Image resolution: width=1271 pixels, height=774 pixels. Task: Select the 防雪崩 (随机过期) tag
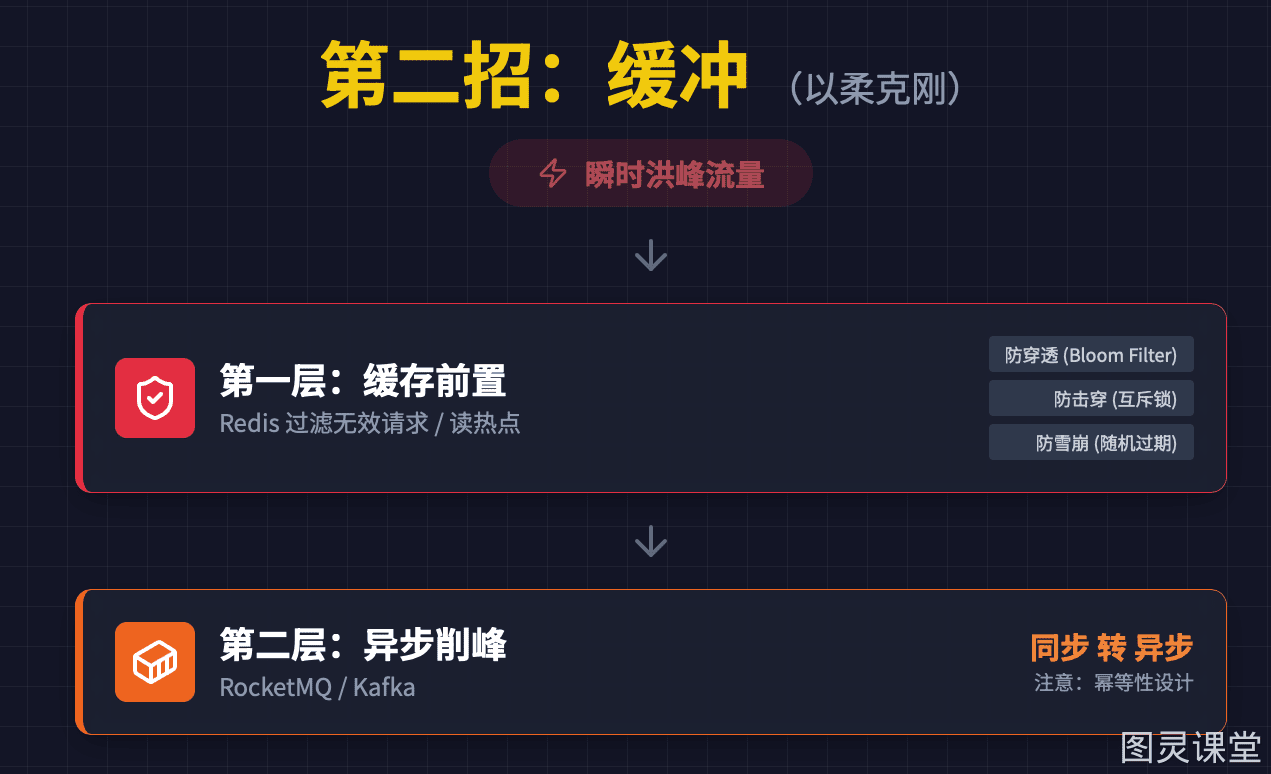click(x=1091, y=443)
